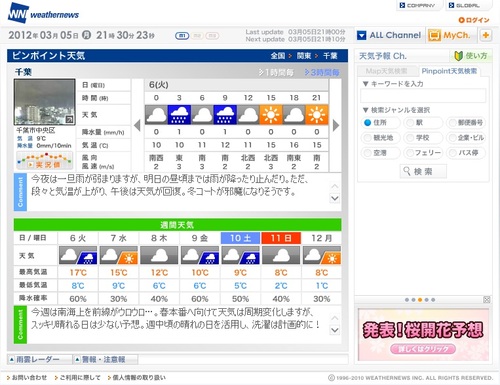Select the 住所 address radio button

(368, 123)
